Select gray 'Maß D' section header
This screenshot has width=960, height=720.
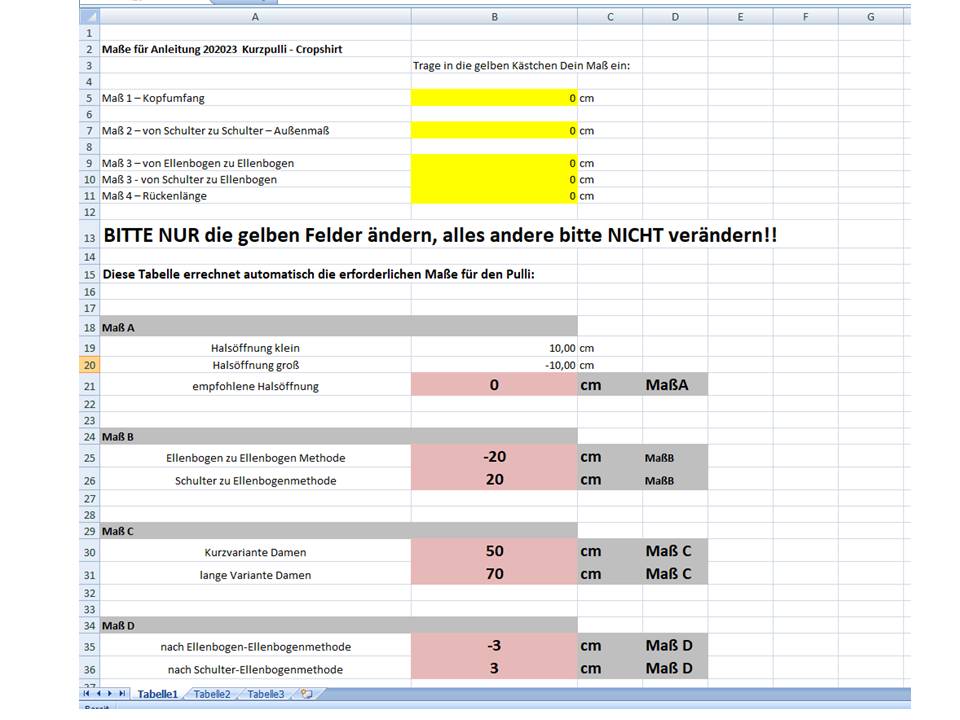339,625
